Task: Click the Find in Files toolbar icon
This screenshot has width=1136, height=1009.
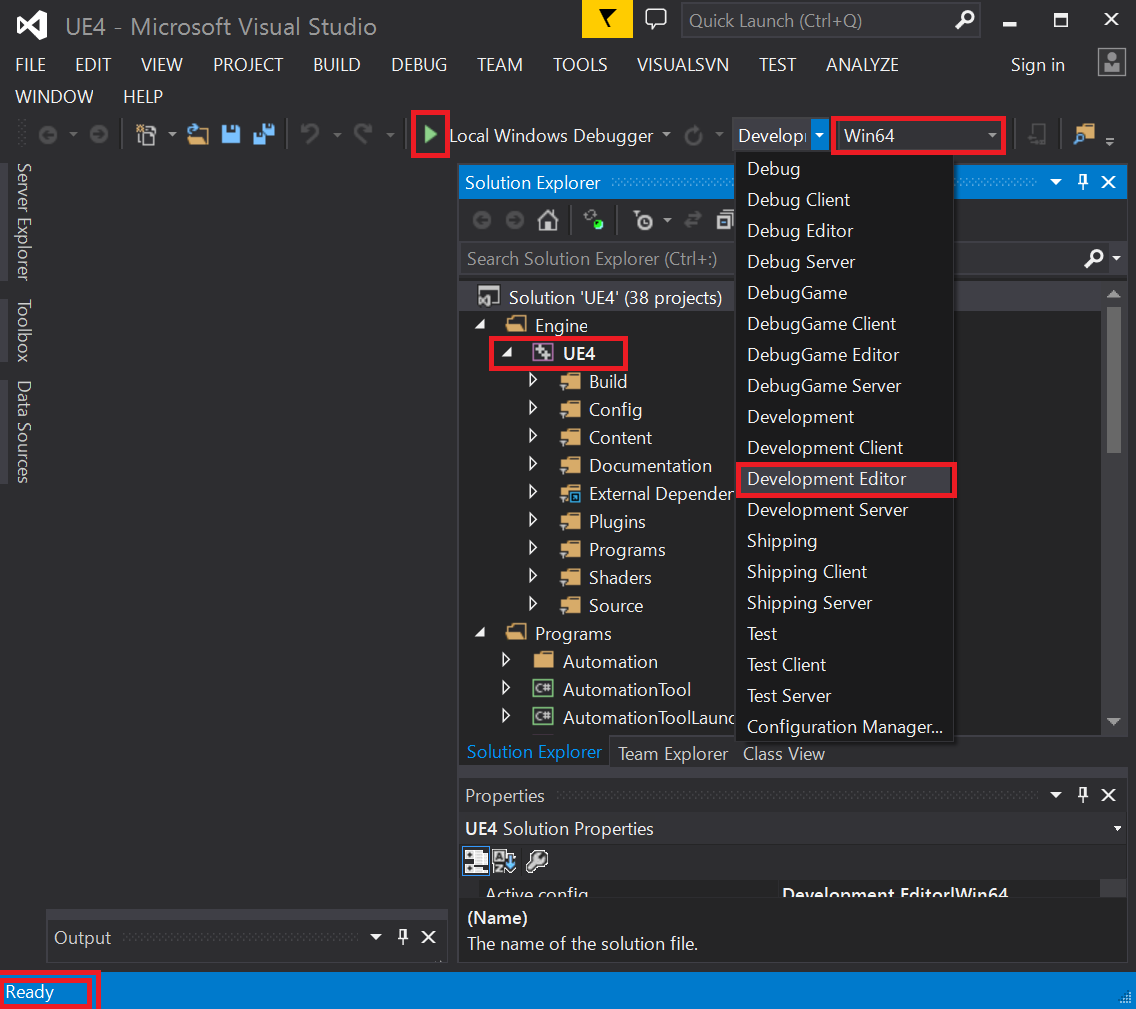Action: (1084, 135)
